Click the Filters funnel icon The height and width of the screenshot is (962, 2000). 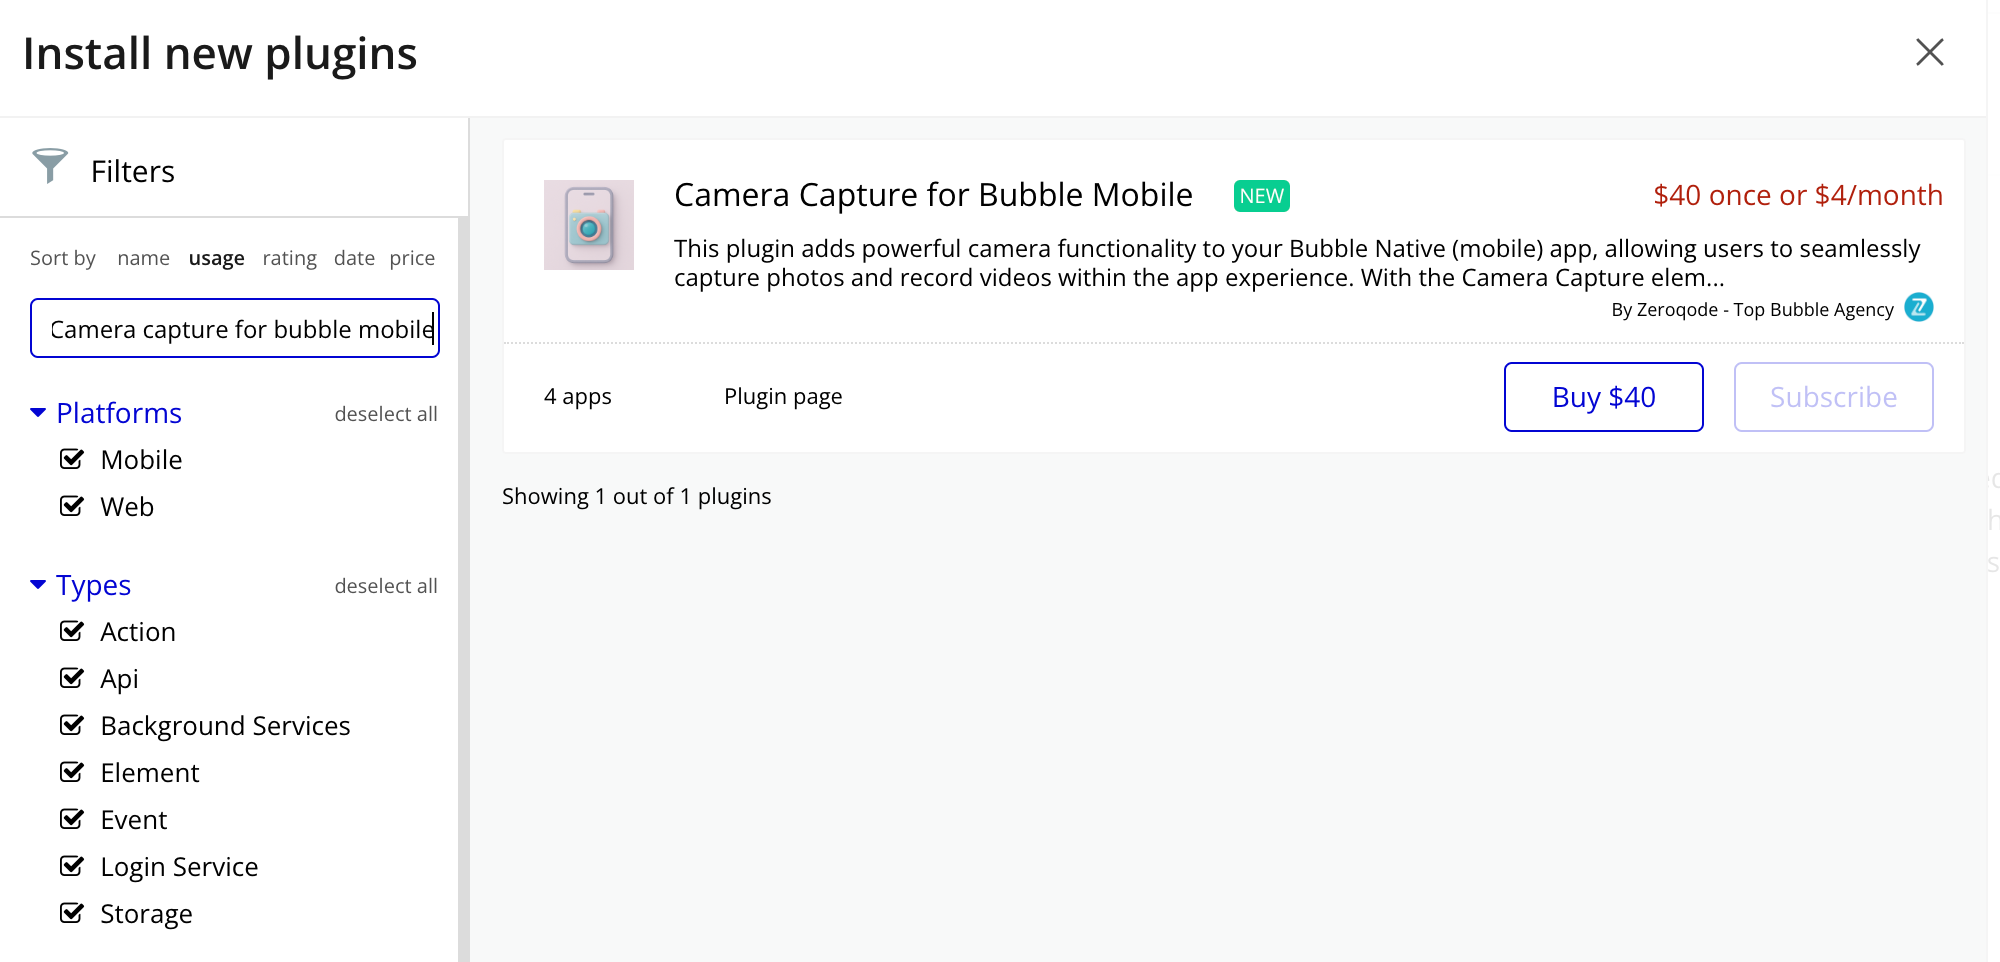pos(49,166)
